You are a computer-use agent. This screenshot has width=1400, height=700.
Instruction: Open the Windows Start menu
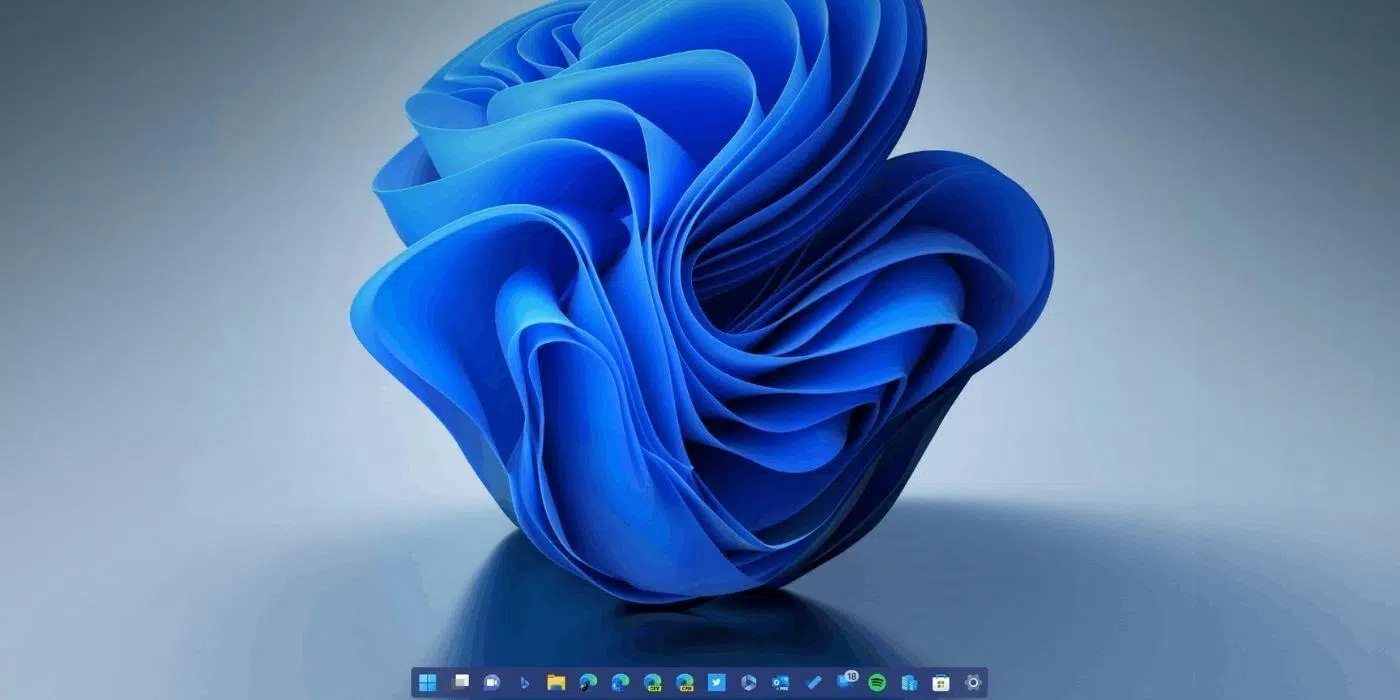click(x=428, y=683)
